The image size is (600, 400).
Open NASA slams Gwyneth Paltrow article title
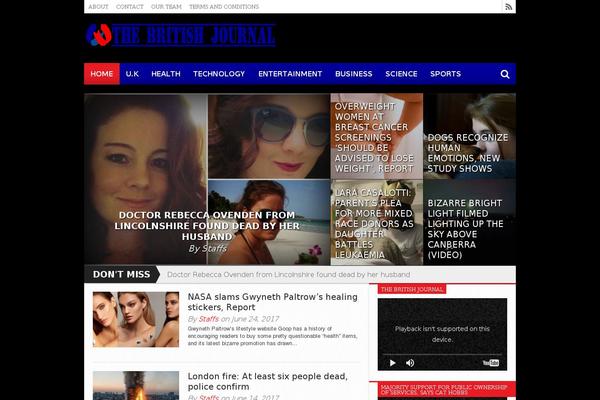(272, 302)
